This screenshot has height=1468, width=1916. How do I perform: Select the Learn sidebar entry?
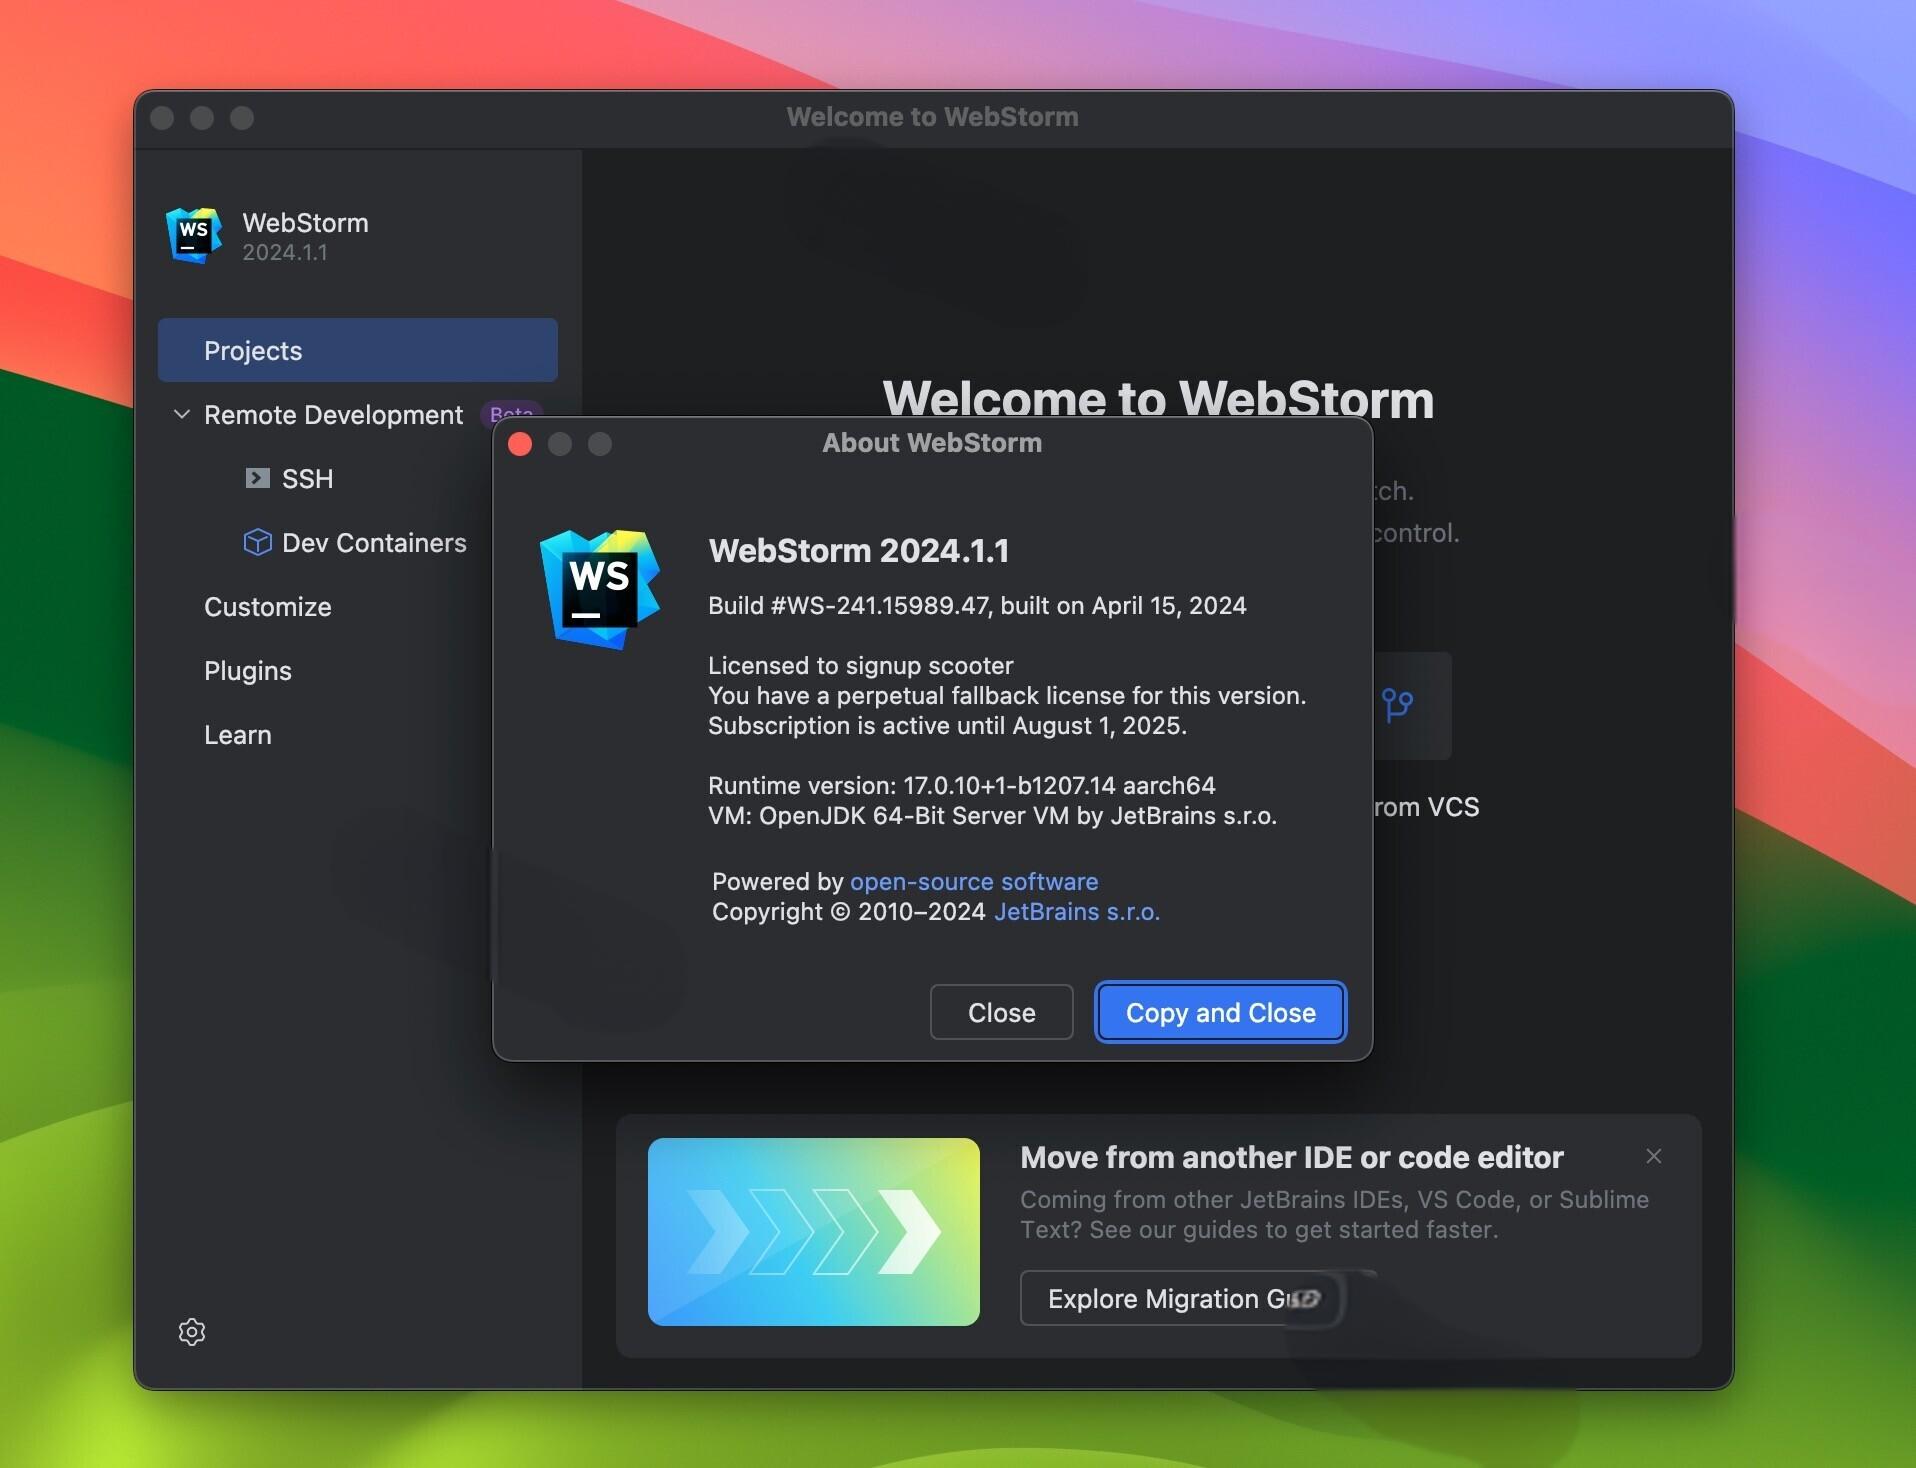click(237, 734)
